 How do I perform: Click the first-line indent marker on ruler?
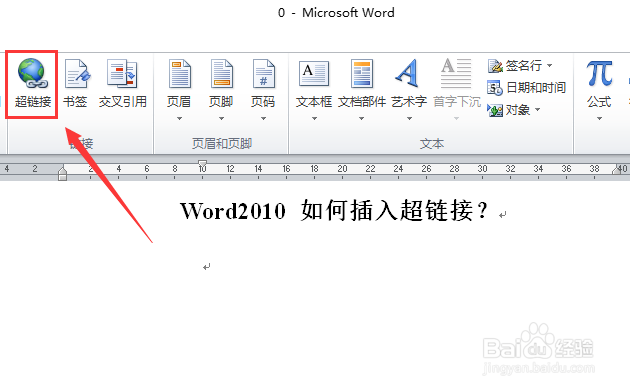pos(202,163)
